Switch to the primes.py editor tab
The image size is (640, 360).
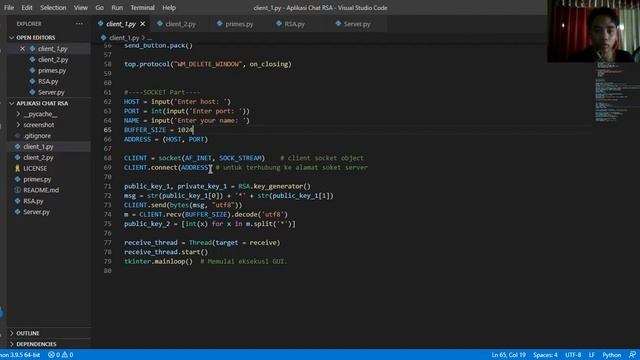pos(239,24)
